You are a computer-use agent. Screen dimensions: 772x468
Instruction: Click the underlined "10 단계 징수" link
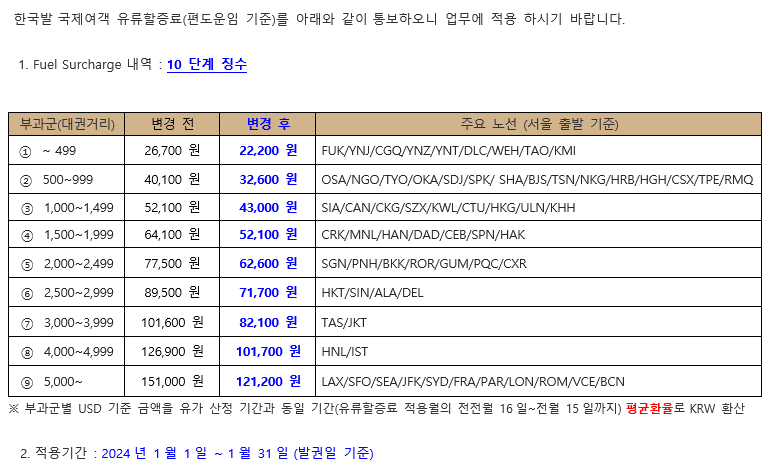(x=206, y=65)
